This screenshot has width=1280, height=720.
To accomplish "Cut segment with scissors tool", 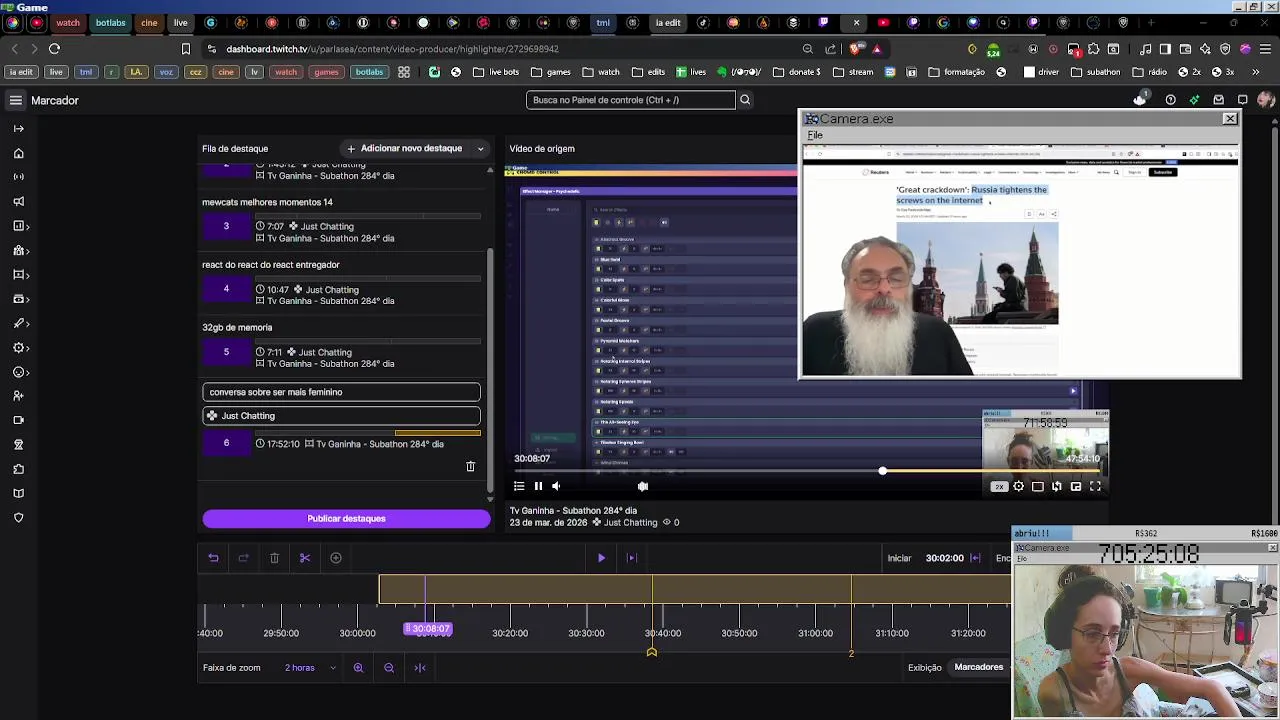I will [x=305, y=558].
